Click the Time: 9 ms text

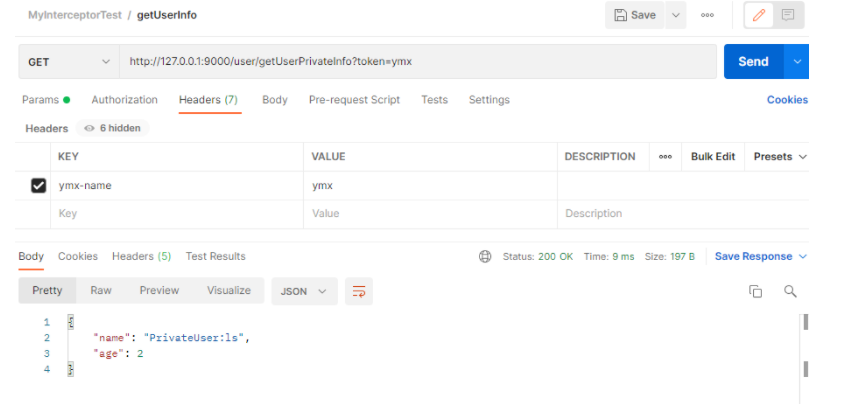609,257
